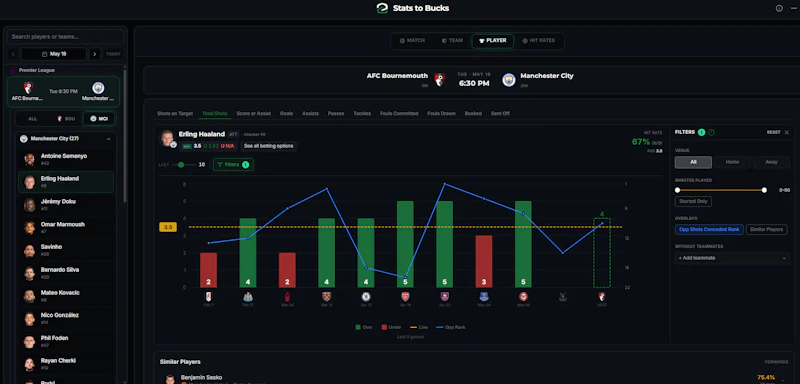Go to the next day with the right arrow

pyautogui.click(x=95, y=54)
